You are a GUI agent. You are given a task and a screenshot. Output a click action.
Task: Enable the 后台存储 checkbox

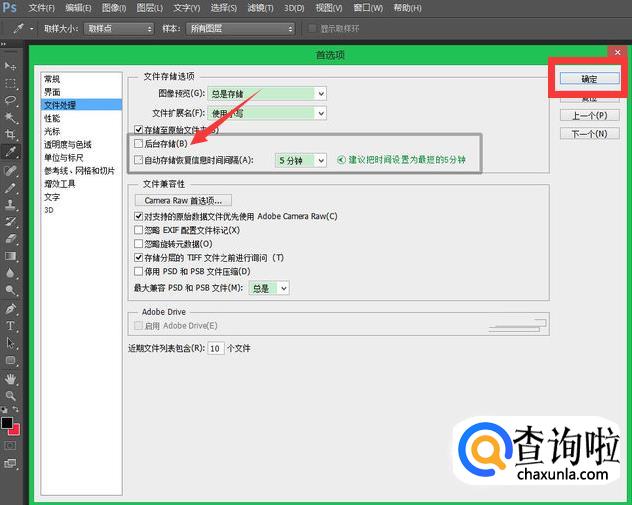(139, 144)
